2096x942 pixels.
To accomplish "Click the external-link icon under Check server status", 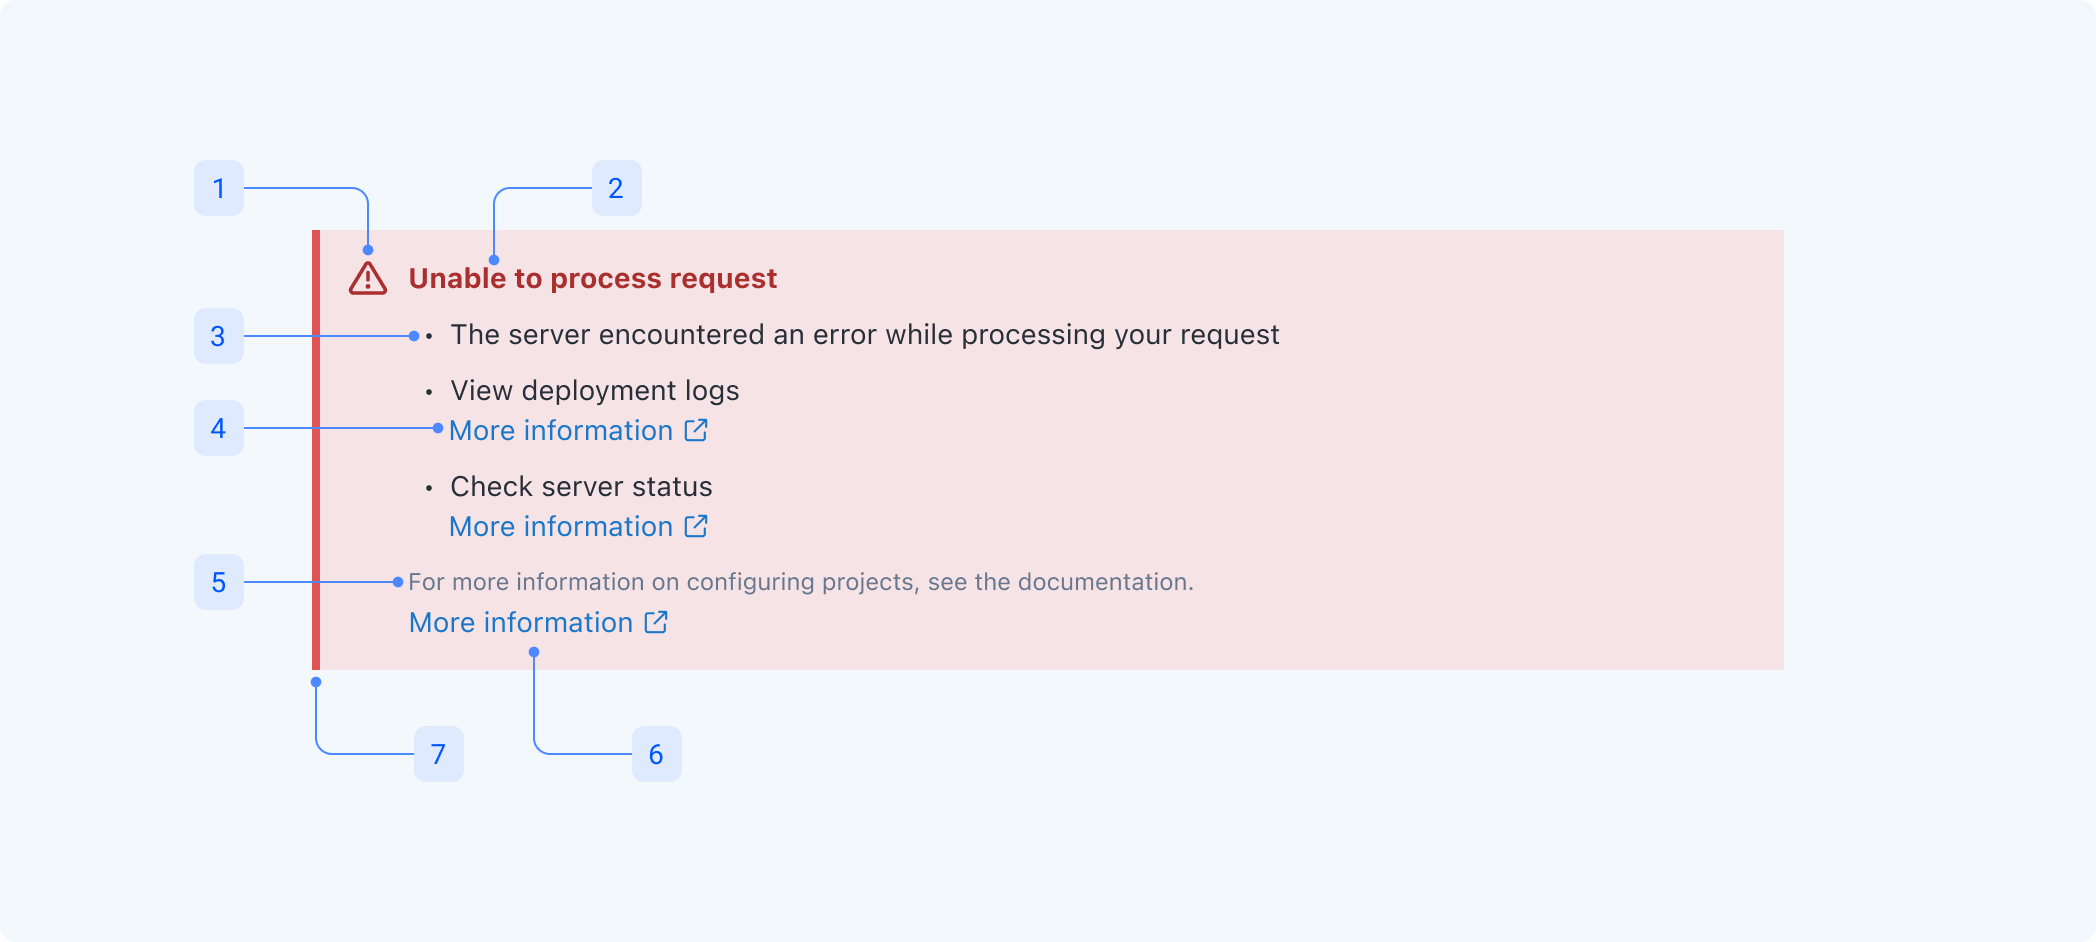I will 696,526.
